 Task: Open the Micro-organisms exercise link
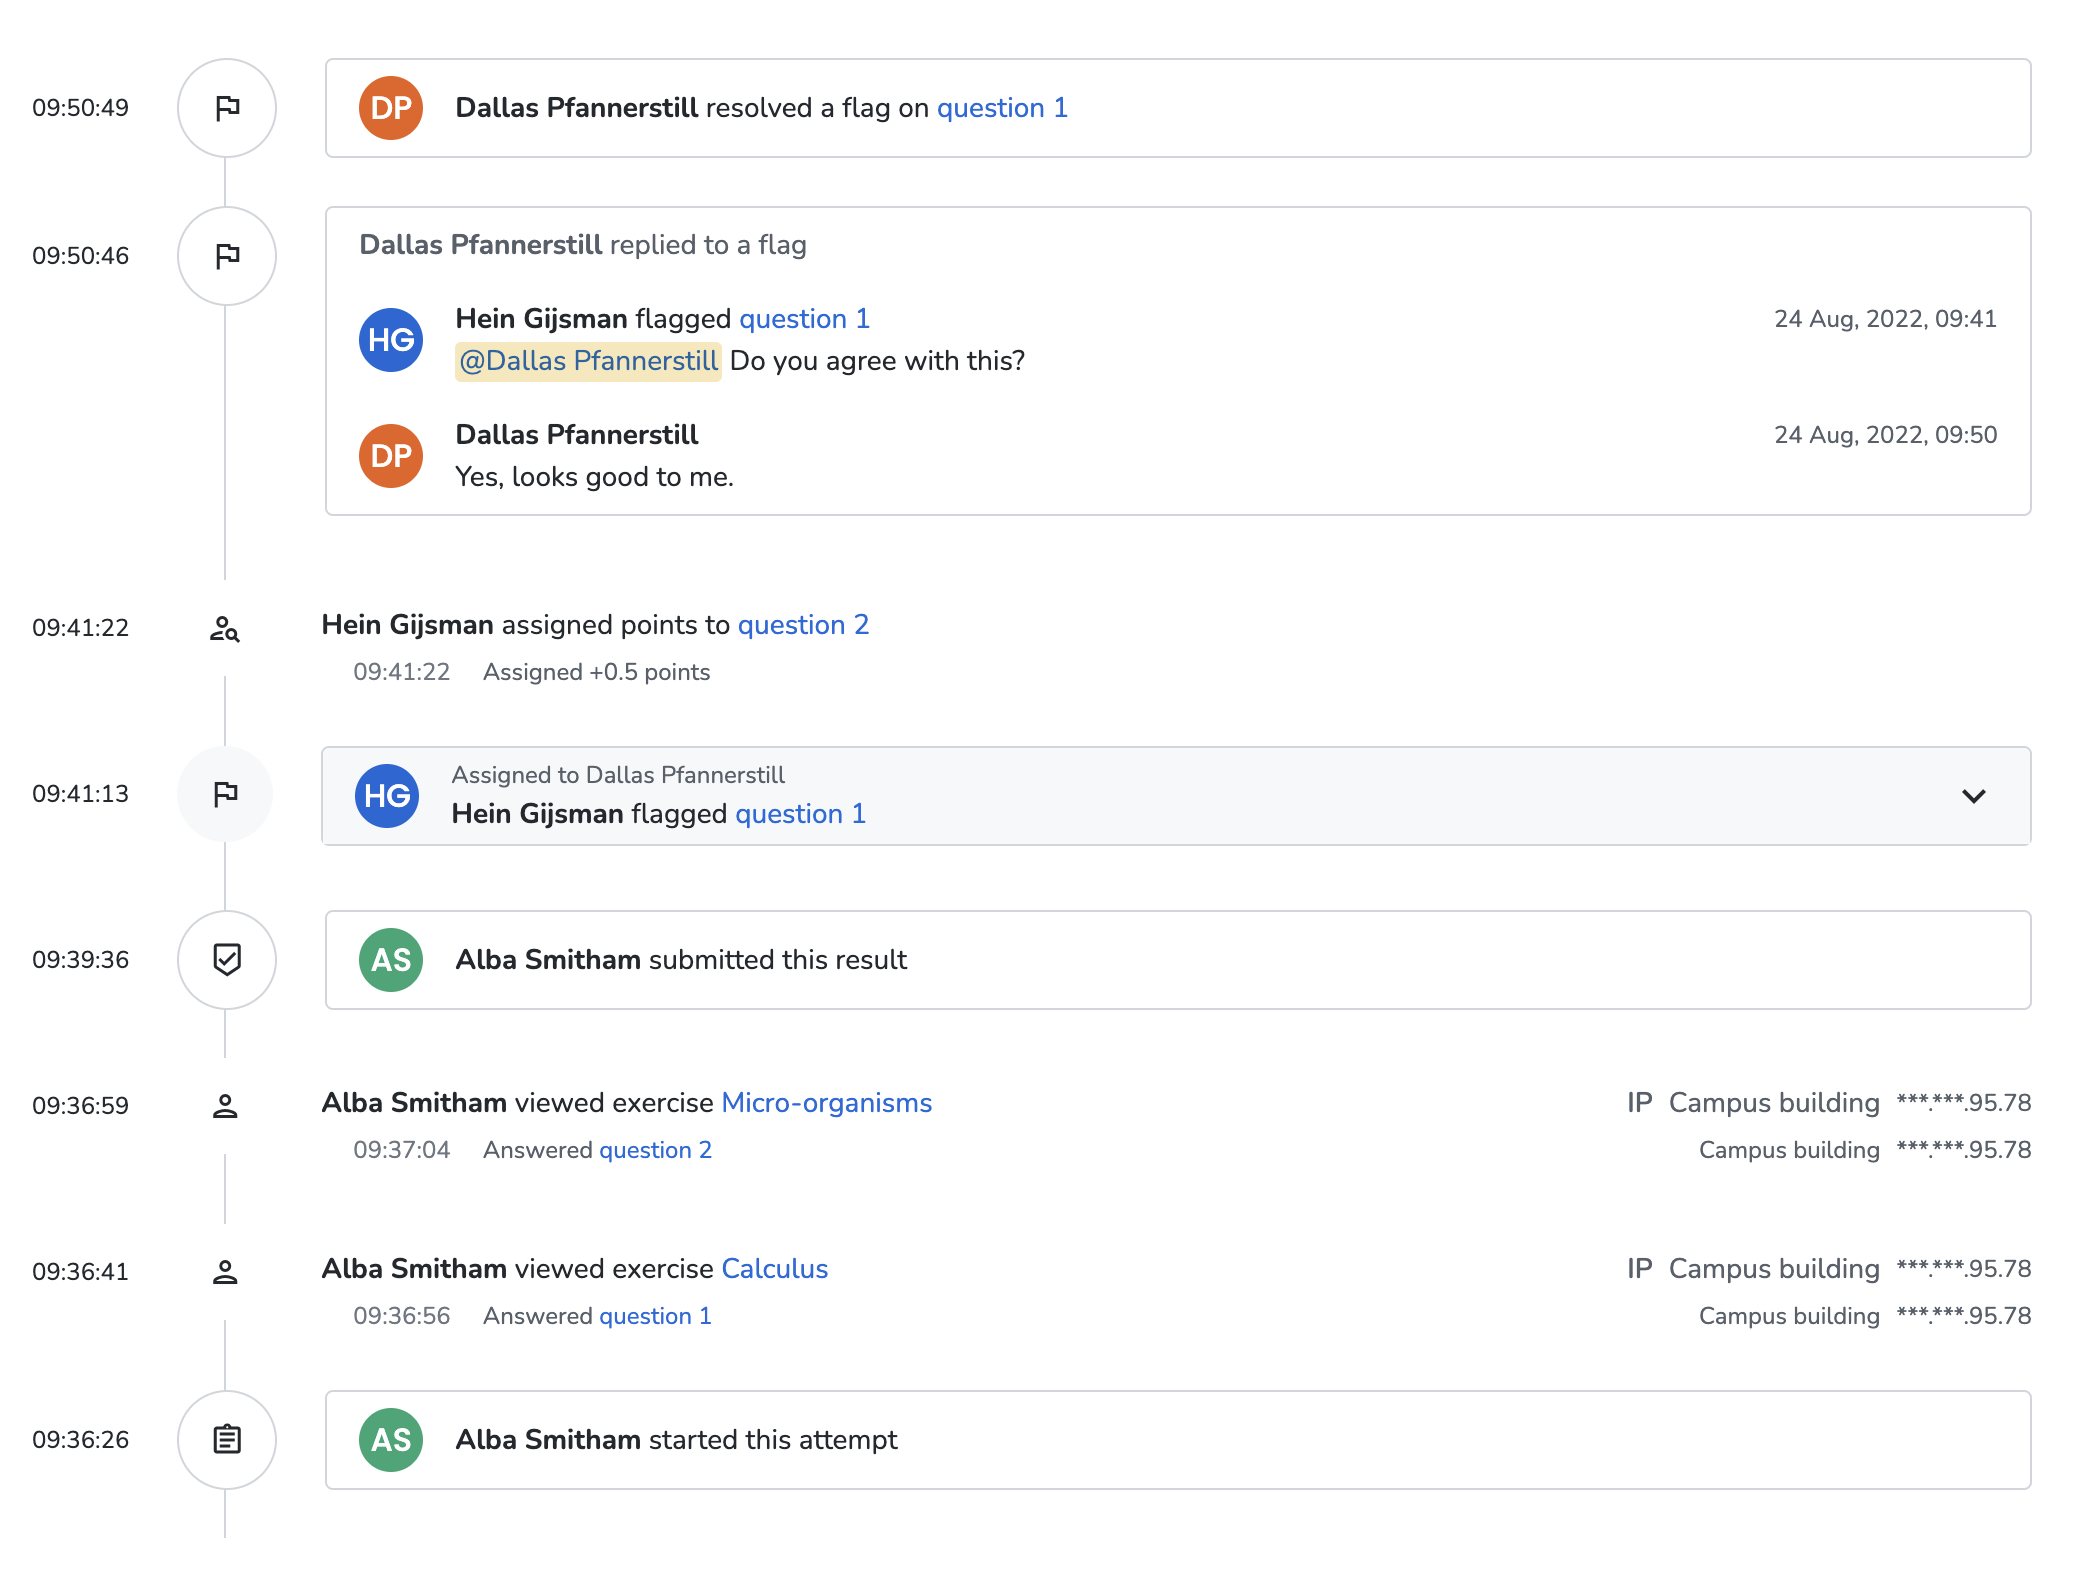(x=826, y=1103)
